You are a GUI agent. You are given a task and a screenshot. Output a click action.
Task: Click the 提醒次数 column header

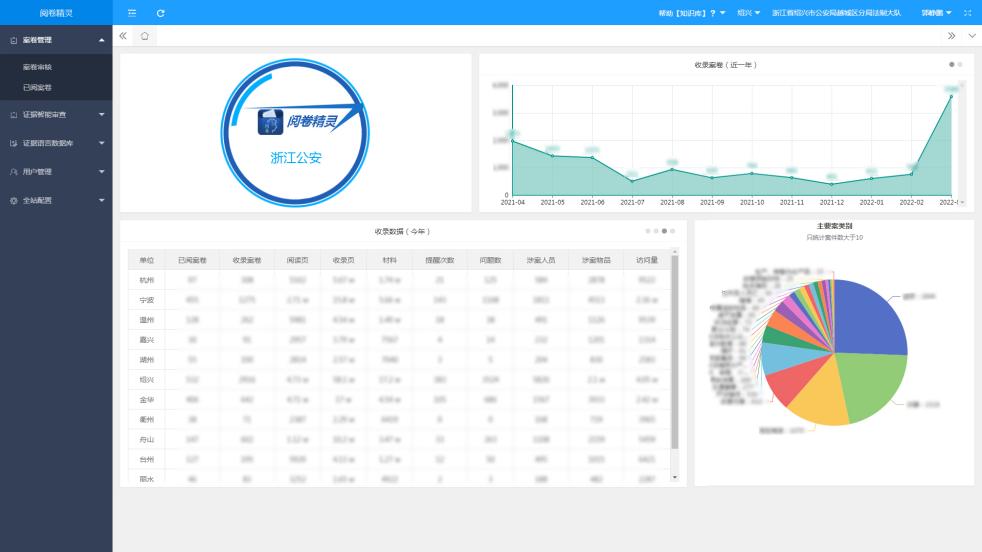440,260
